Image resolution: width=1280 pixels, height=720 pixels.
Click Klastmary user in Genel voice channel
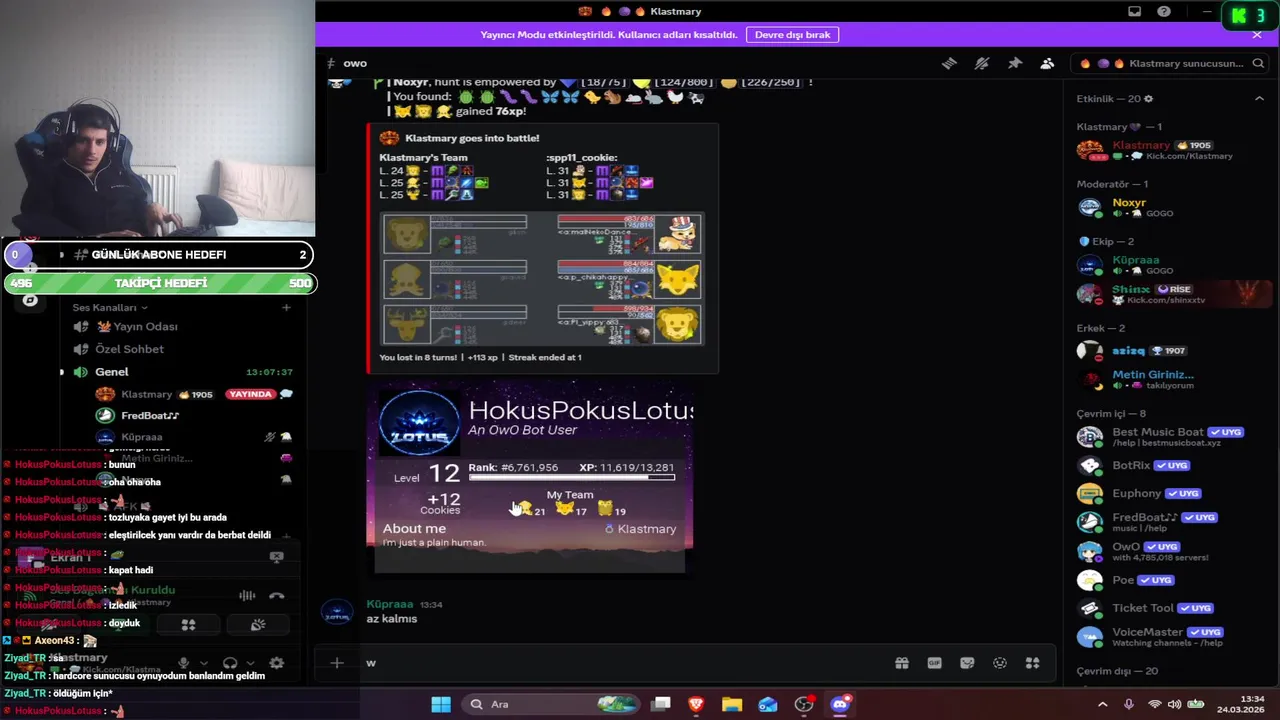click(x=147, y=394)
